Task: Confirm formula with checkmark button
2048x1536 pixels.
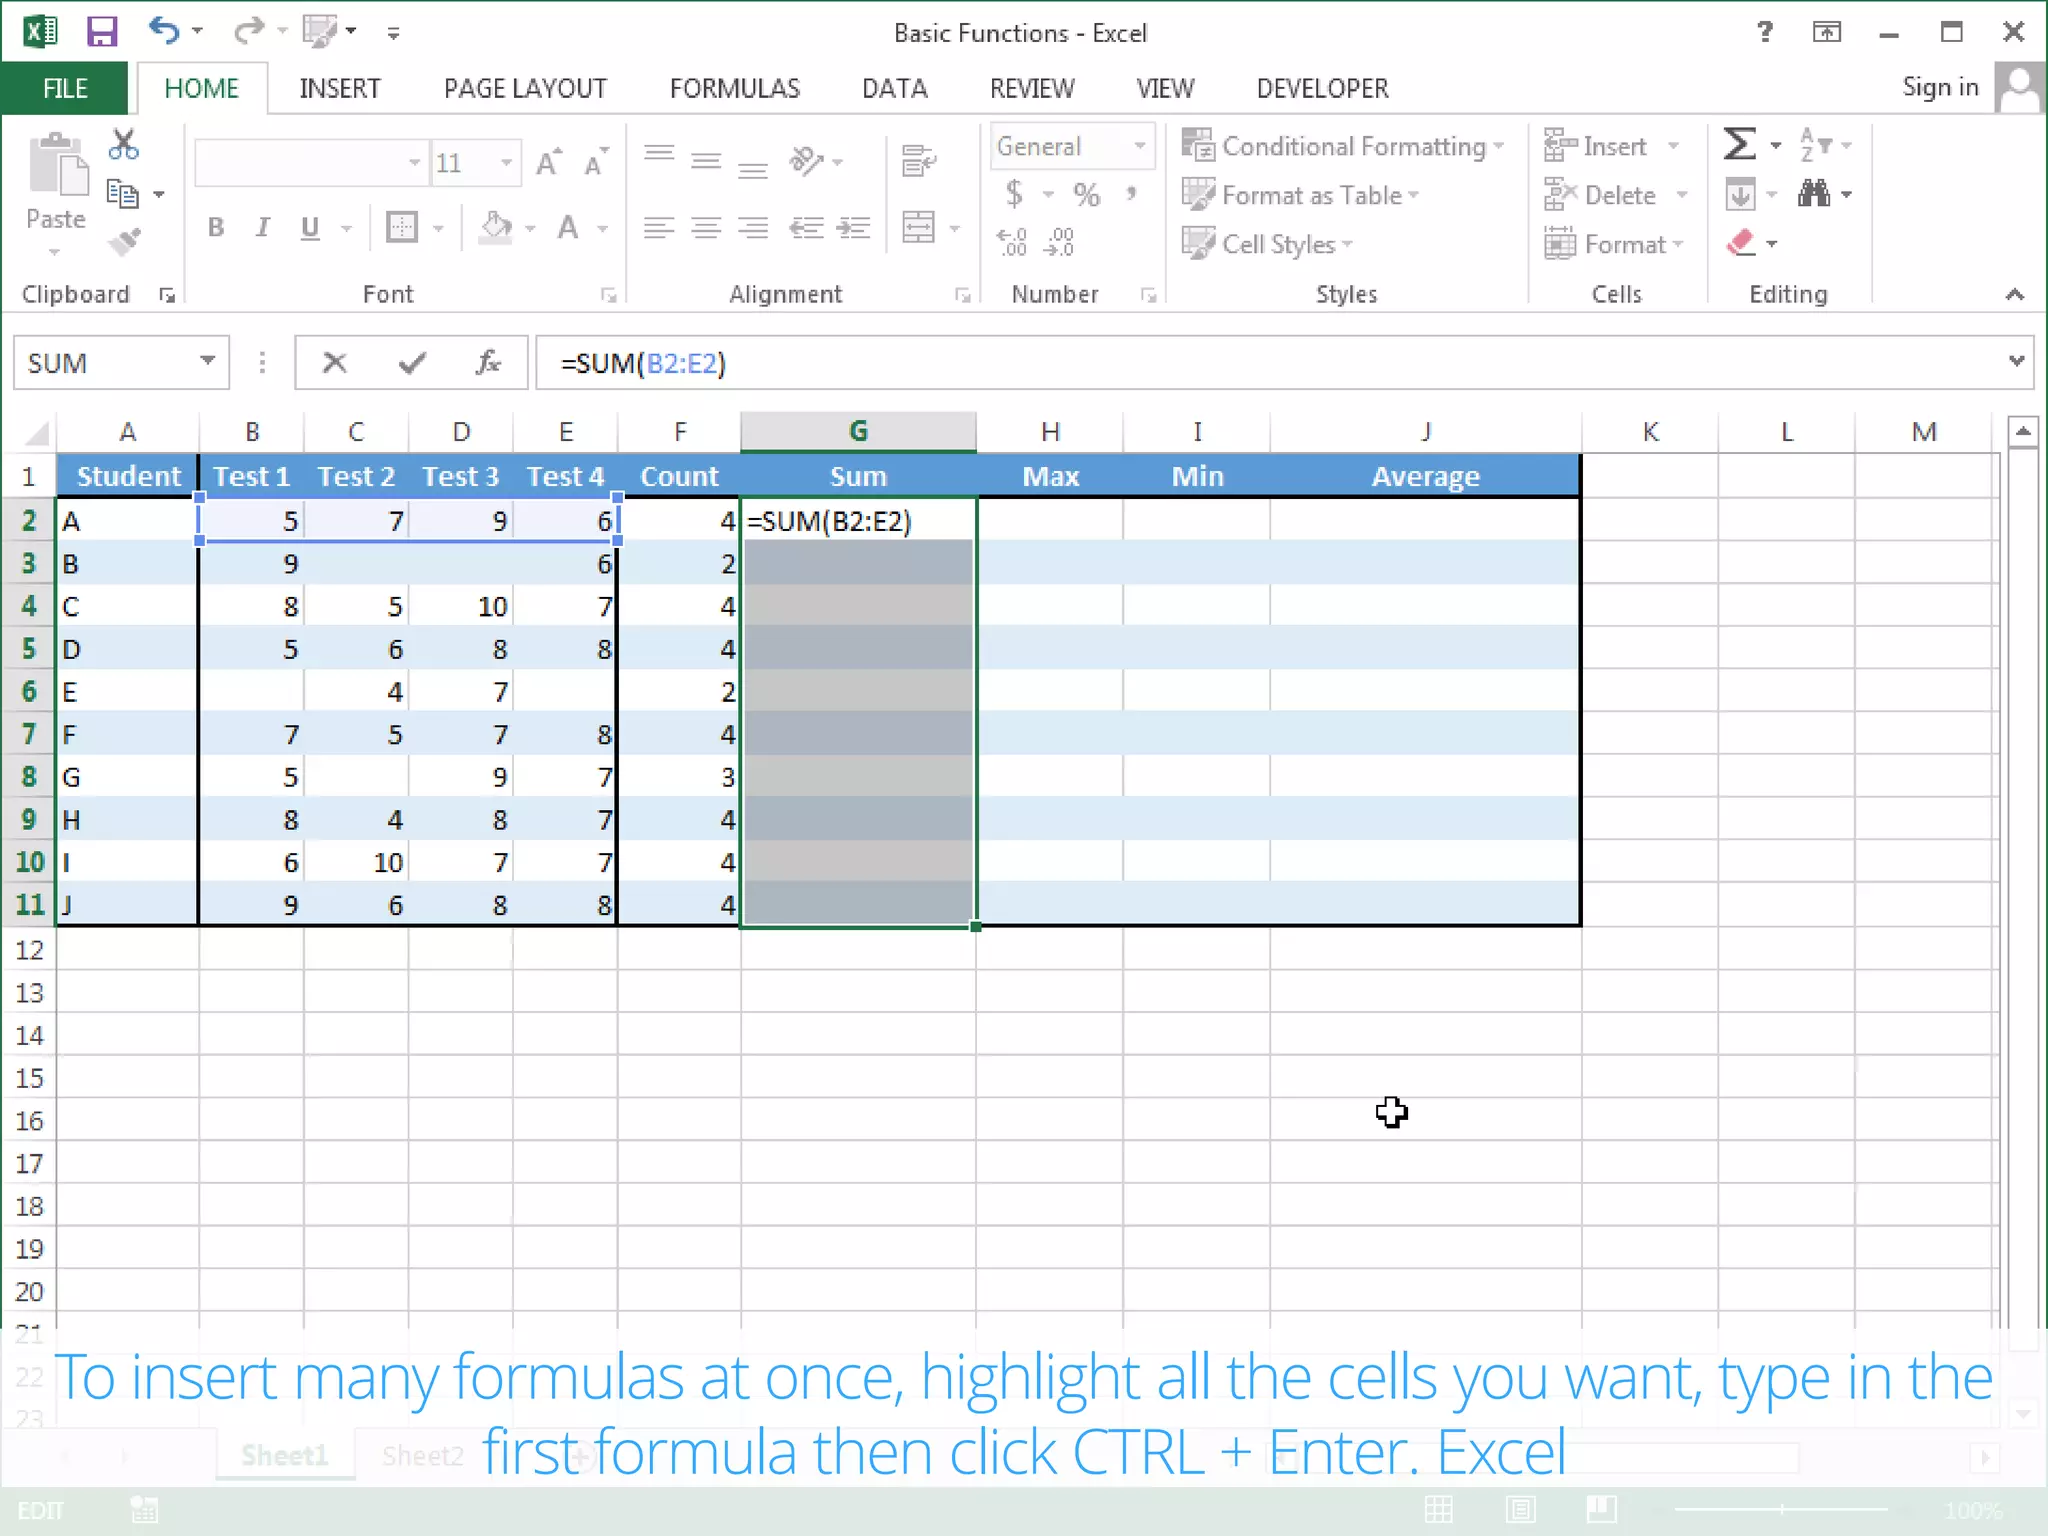Action: [411, 362]
